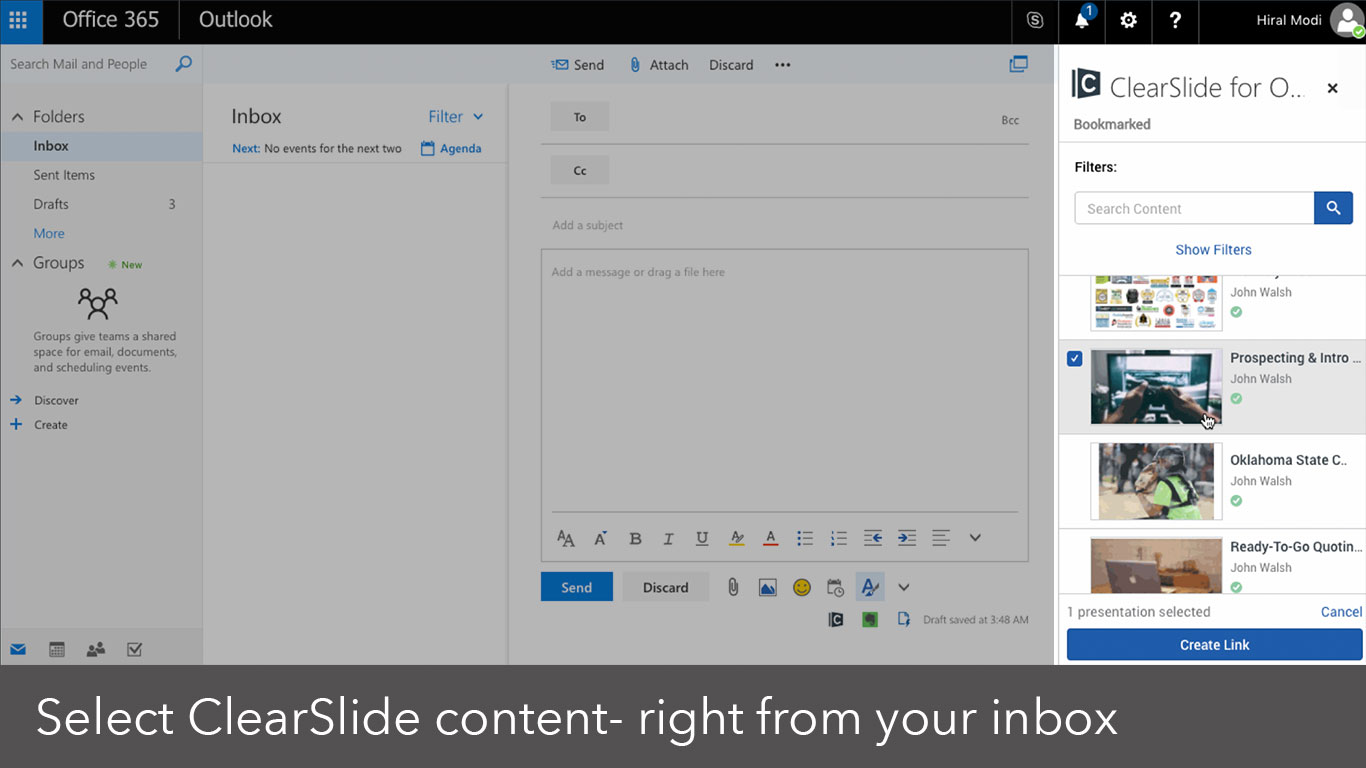The height and width of the screenshot is (768, 1366).
Task: Toggle underline formatting
Action: click(702, 538)
